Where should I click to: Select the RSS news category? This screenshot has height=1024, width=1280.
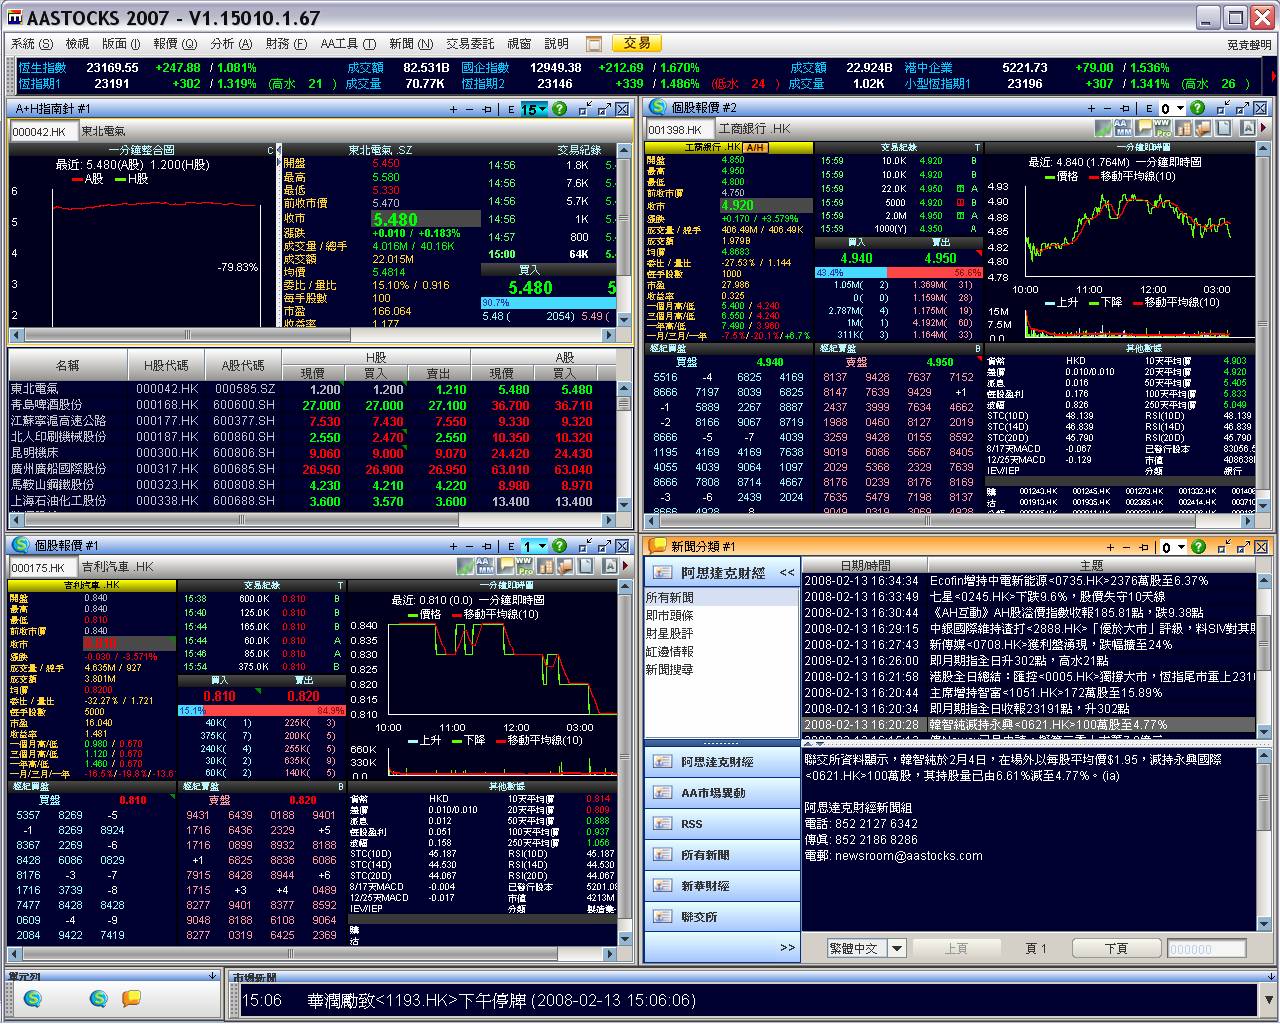pyautogui.click(x=723, y=824)
